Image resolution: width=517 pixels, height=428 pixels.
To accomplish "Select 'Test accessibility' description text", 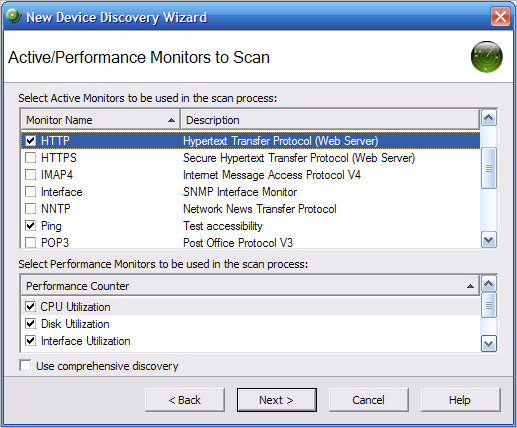I will pos(223,226).
